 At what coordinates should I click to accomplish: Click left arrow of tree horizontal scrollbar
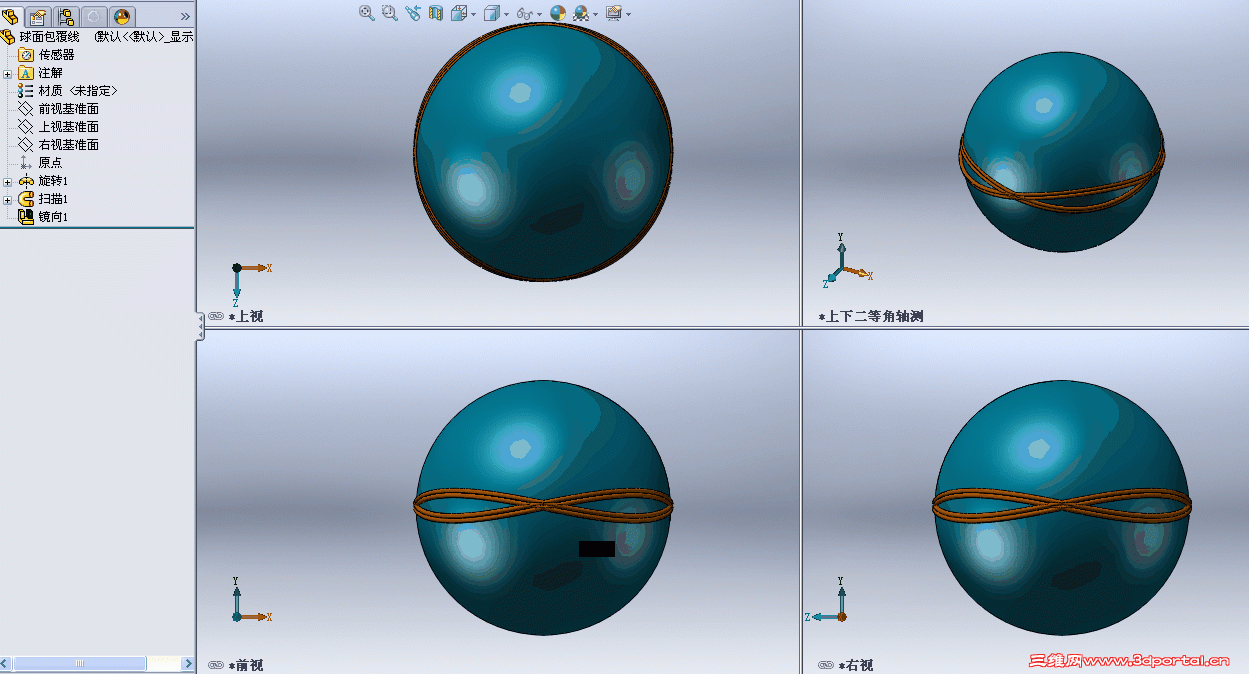pyautogui.click(x=6, y=664)
